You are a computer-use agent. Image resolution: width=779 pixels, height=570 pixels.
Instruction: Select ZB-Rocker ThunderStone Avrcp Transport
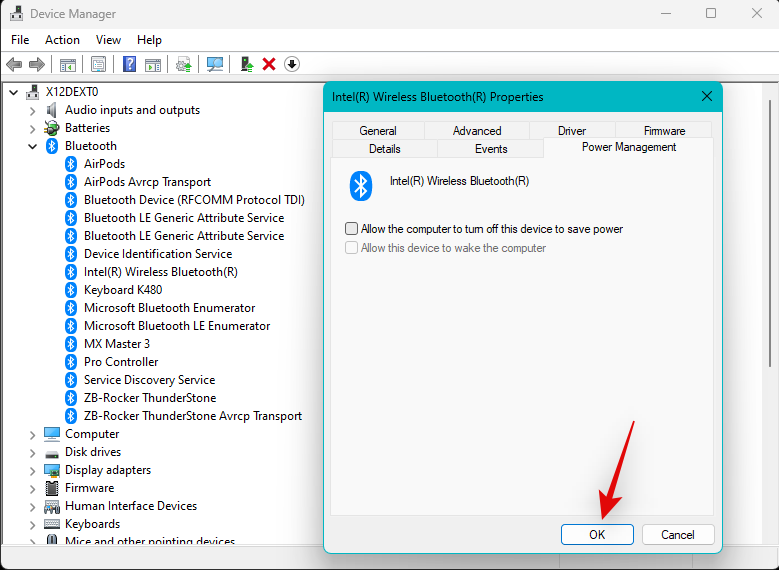point(193,416)
